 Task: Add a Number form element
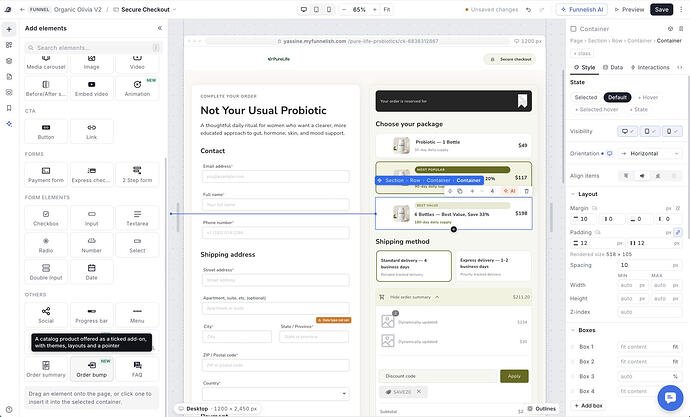91,245
